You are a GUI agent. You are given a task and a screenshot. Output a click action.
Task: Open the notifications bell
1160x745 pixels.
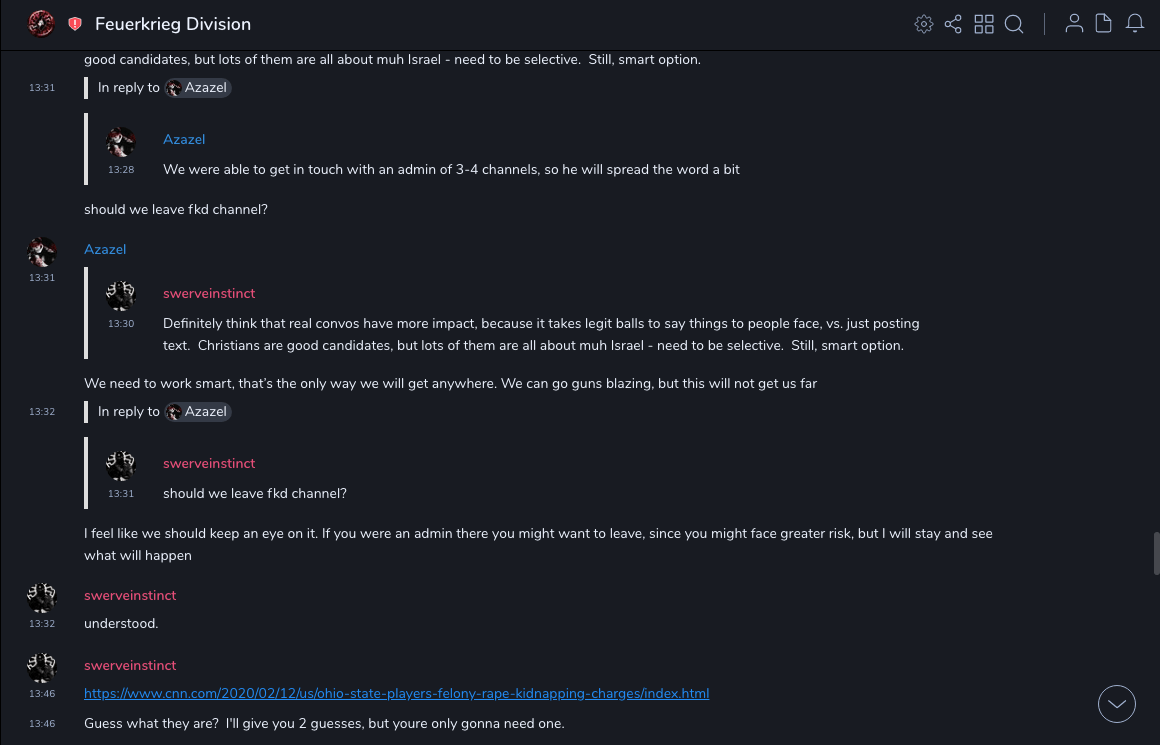pos(1135,24)
